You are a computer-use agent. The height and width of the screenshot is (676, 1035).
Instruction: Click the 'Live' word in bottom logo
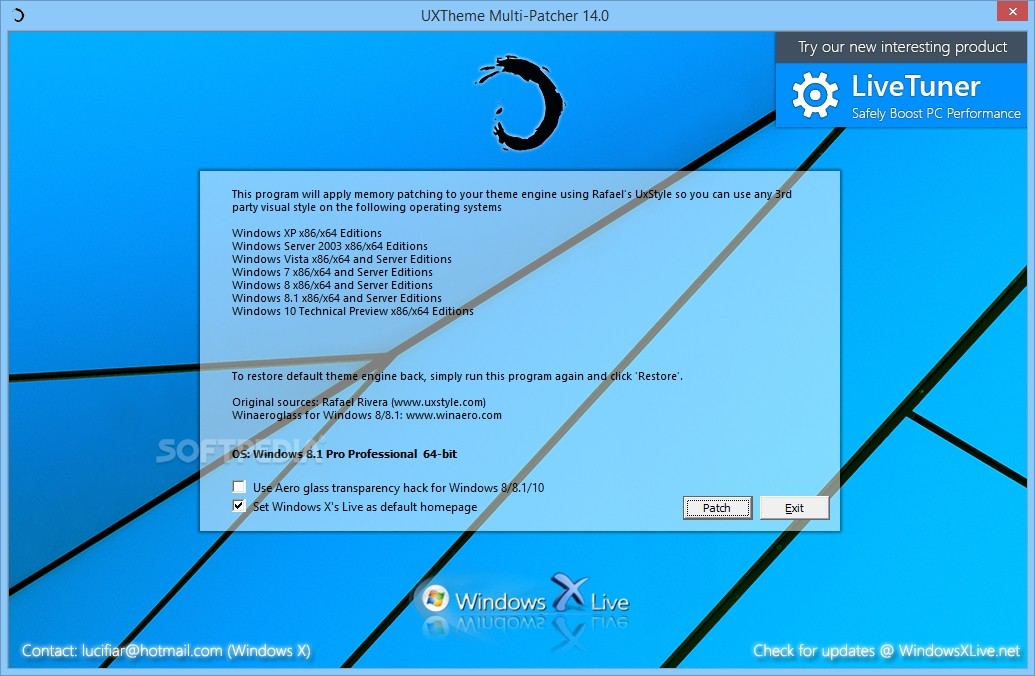(x=610, y=602)
